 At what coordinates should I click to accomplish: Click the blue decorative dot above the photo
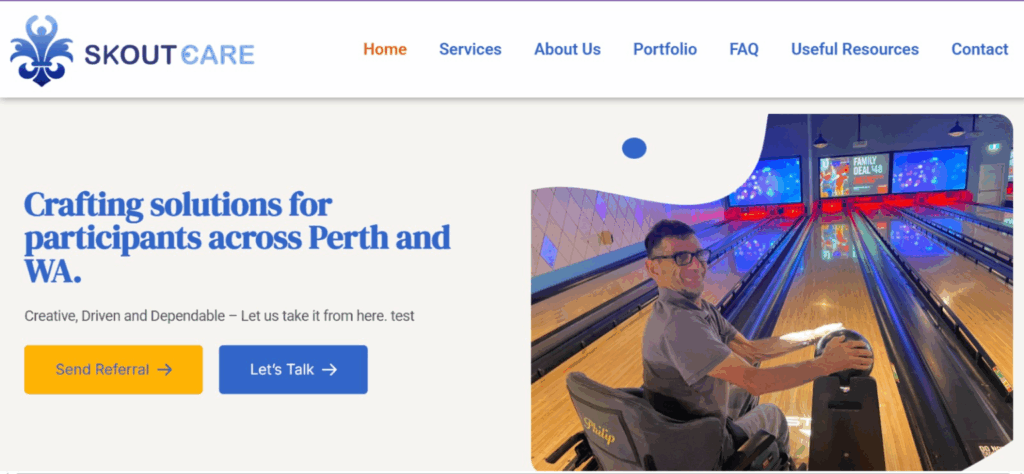634,148
